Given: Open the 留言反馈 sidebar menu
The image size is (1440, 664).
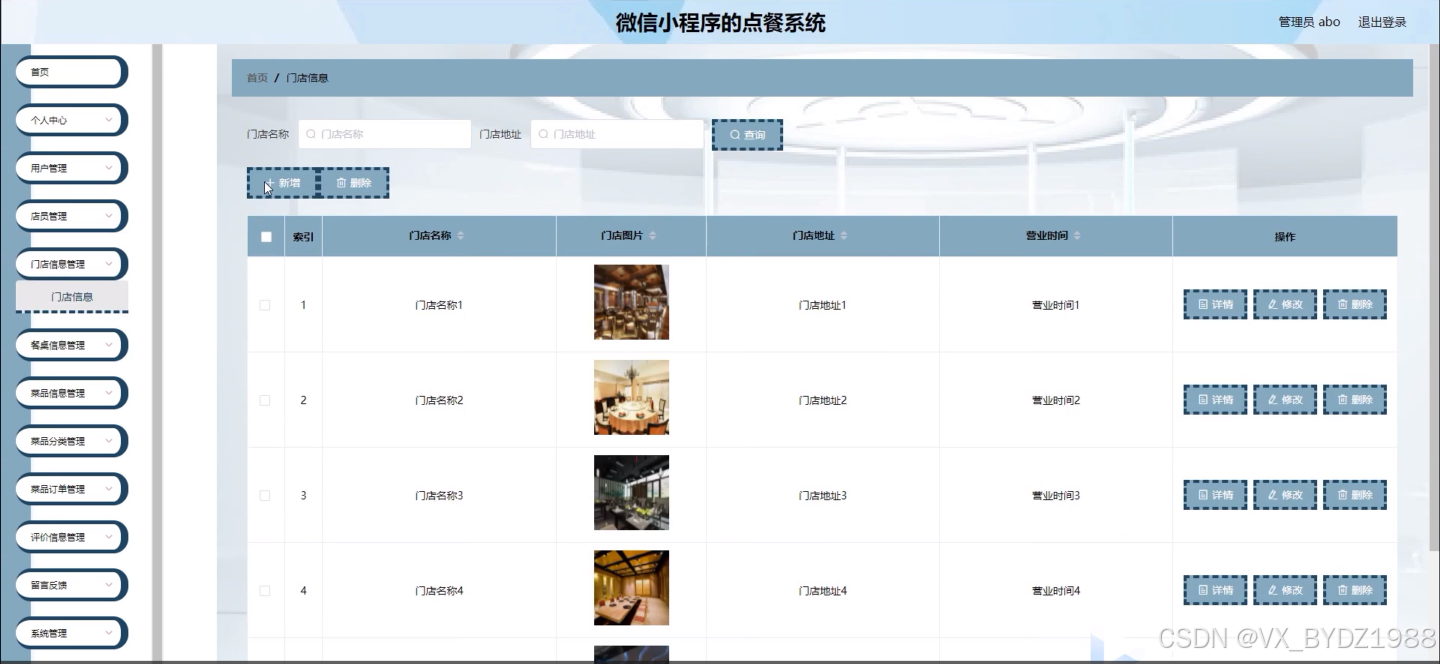Looking at the screenshot, I should click(x=71, y=585).
